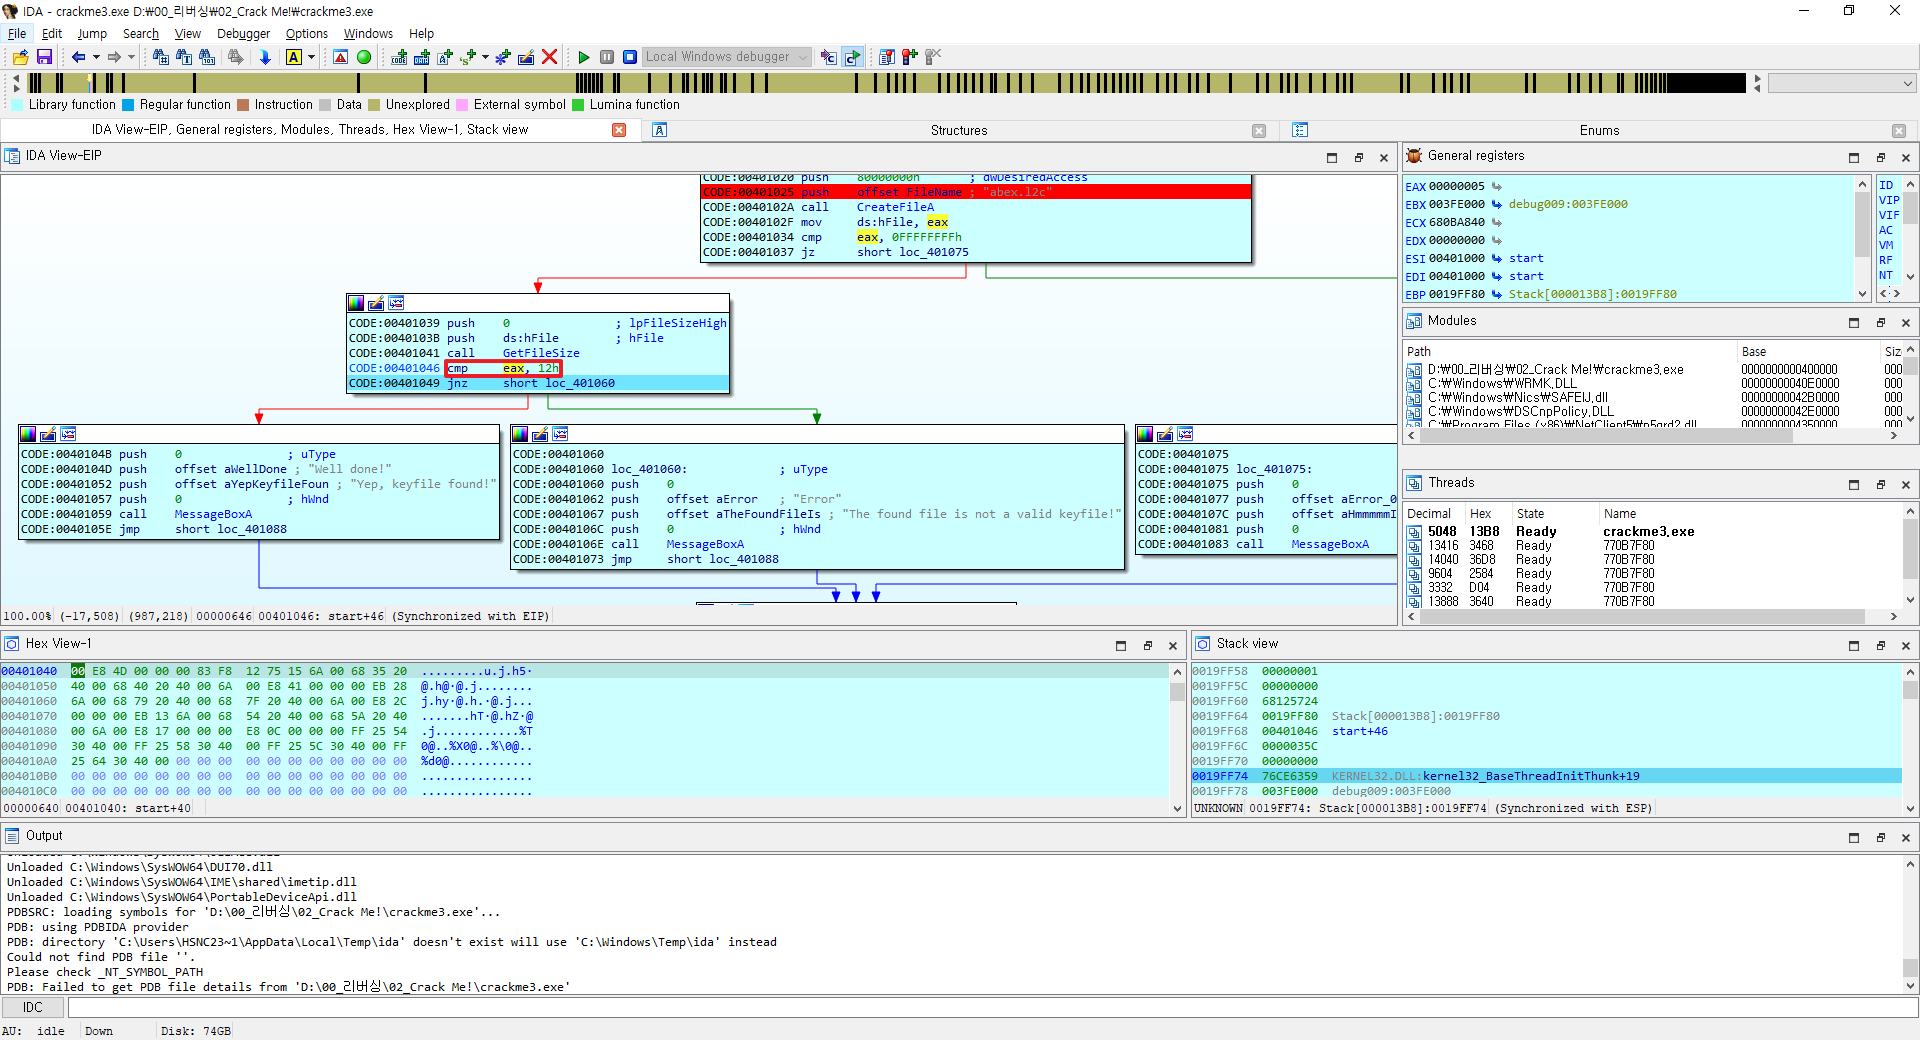Float the Hex View-1 panel
The width and height of the screenshot is (1920, 1040).
click(1147, 646)
